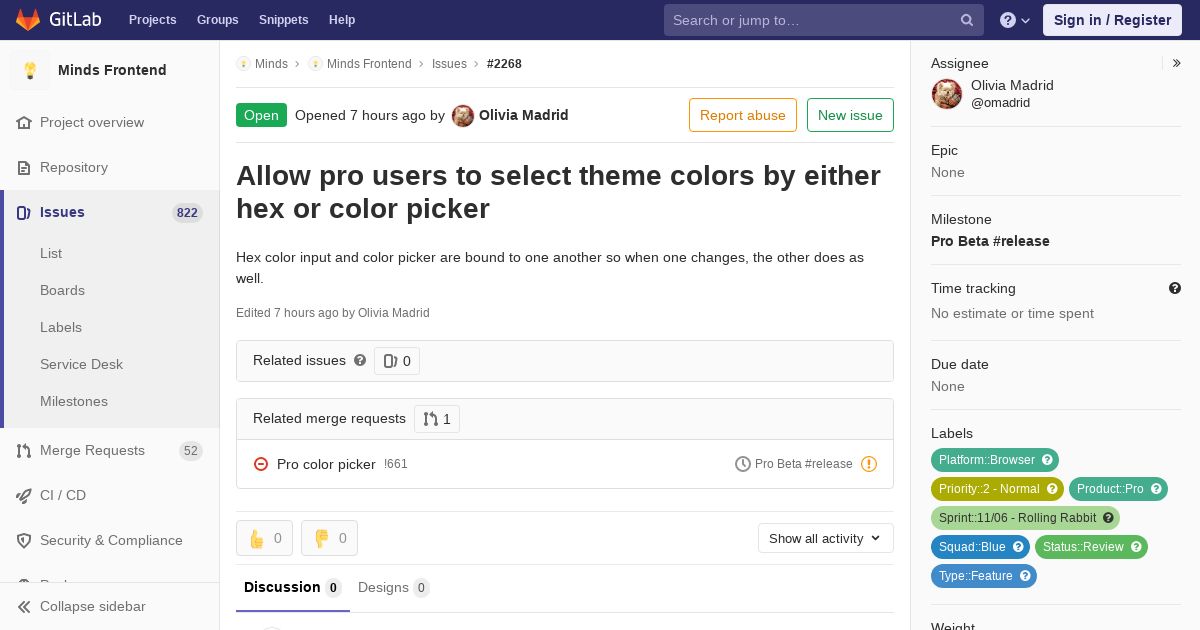The image size is (1200, 630).
Task: Click merge request warning status icon
Action: coord(869,464)
